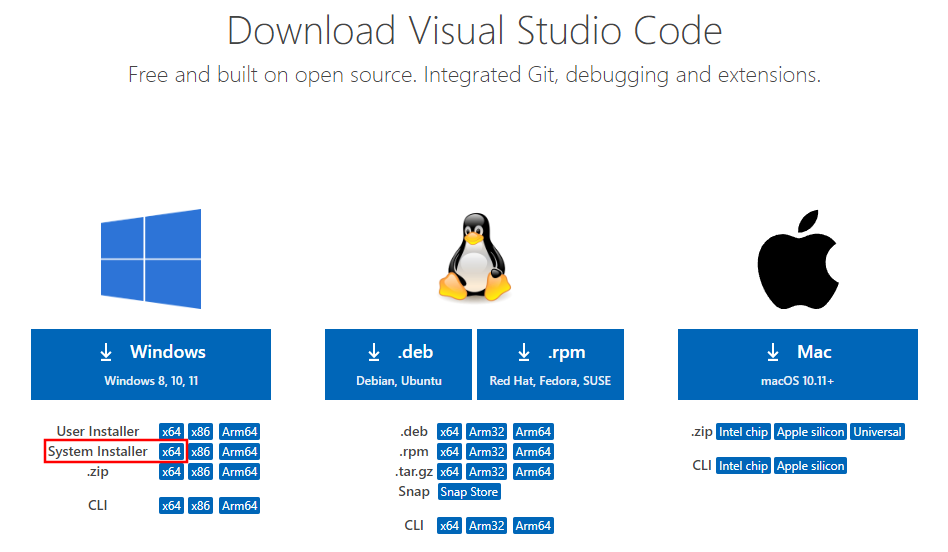948x552 pixels.
Task: Download the Windows 8, 10, 11 installer
Action: coord(151,365)
